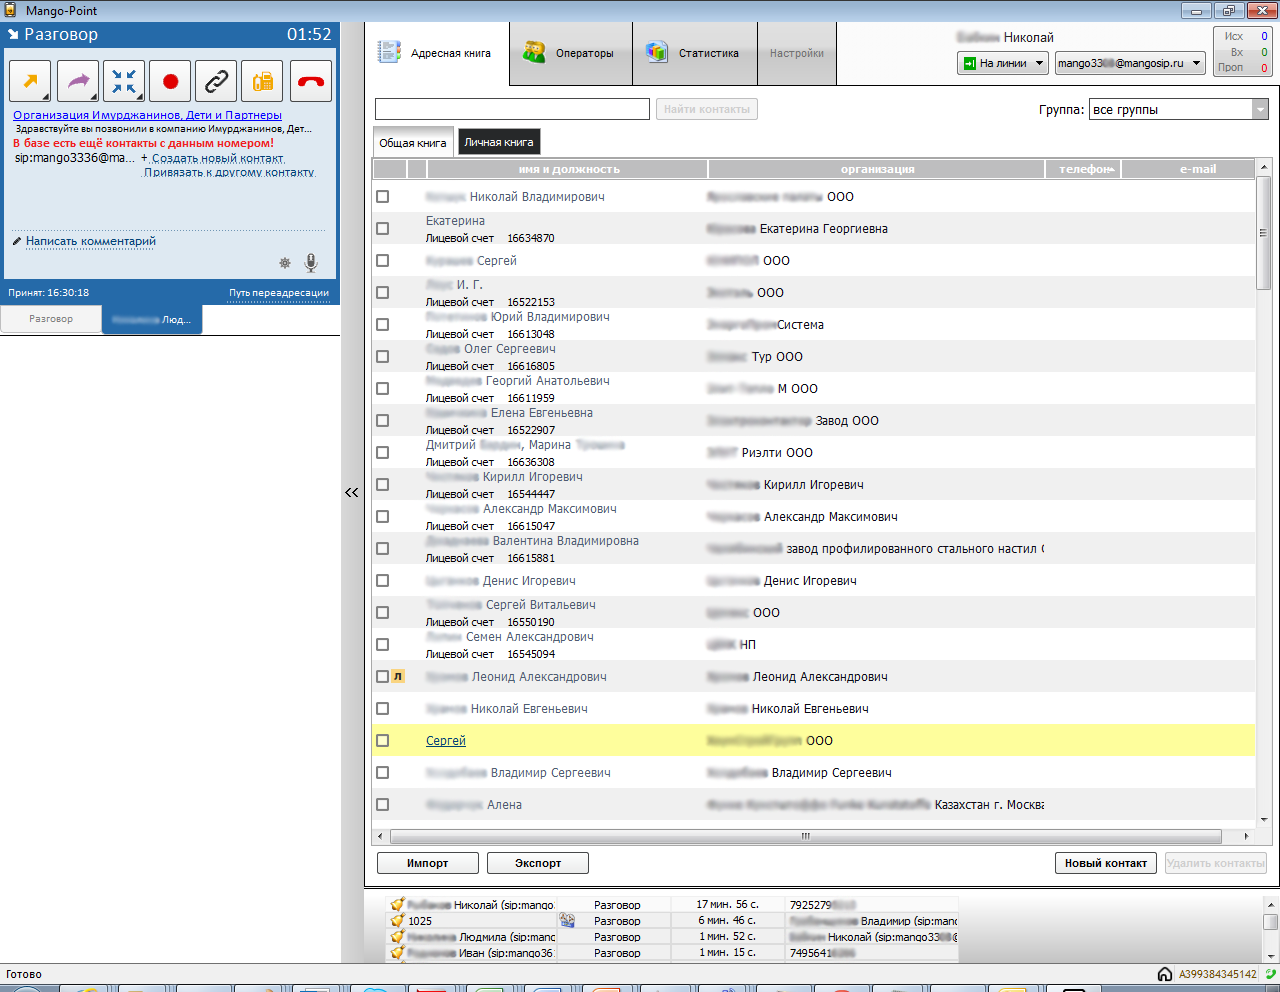The image size is (1280, 992).
Task: Check the box next to Георгий Анатольевич
Action: pyautogui.click(x=382, y=389)
